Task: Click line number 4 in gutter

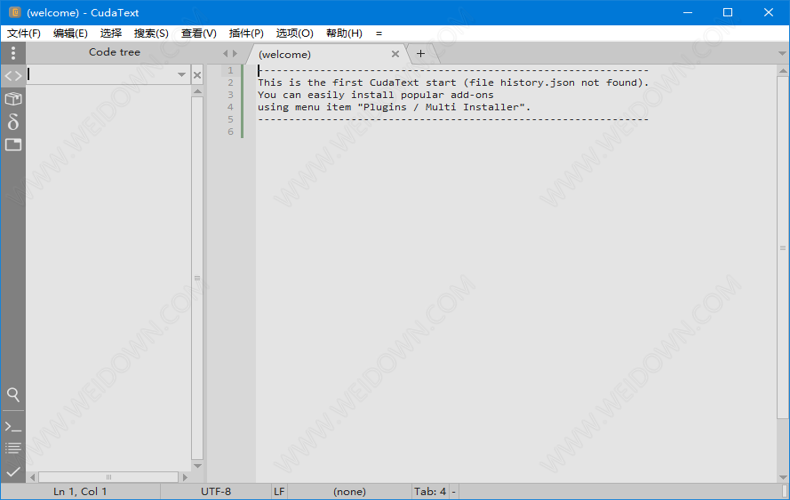Action: (x=230, y=107)
